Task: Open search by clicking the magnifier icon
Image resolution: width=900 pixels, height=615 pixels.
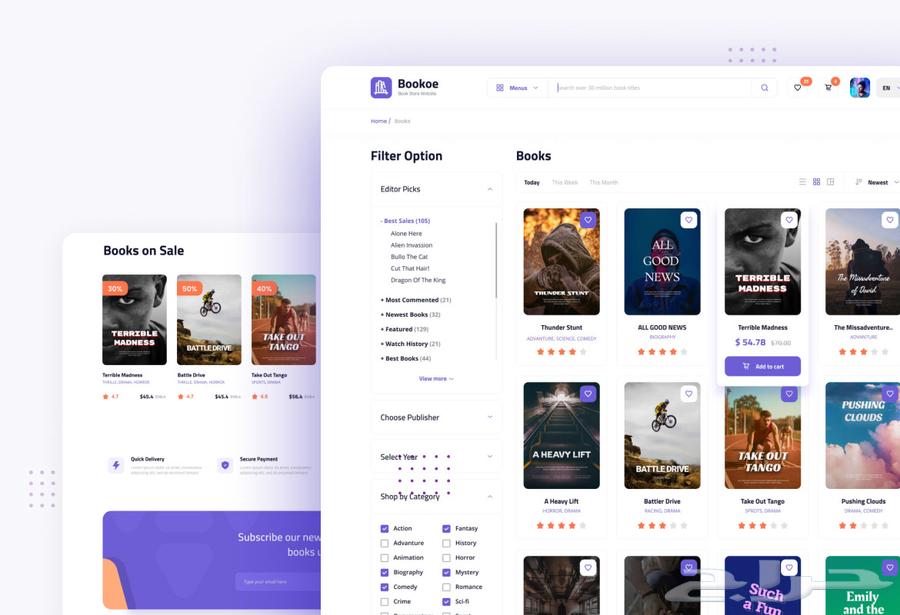Action: pyautogui.click(x=765, y=87)
